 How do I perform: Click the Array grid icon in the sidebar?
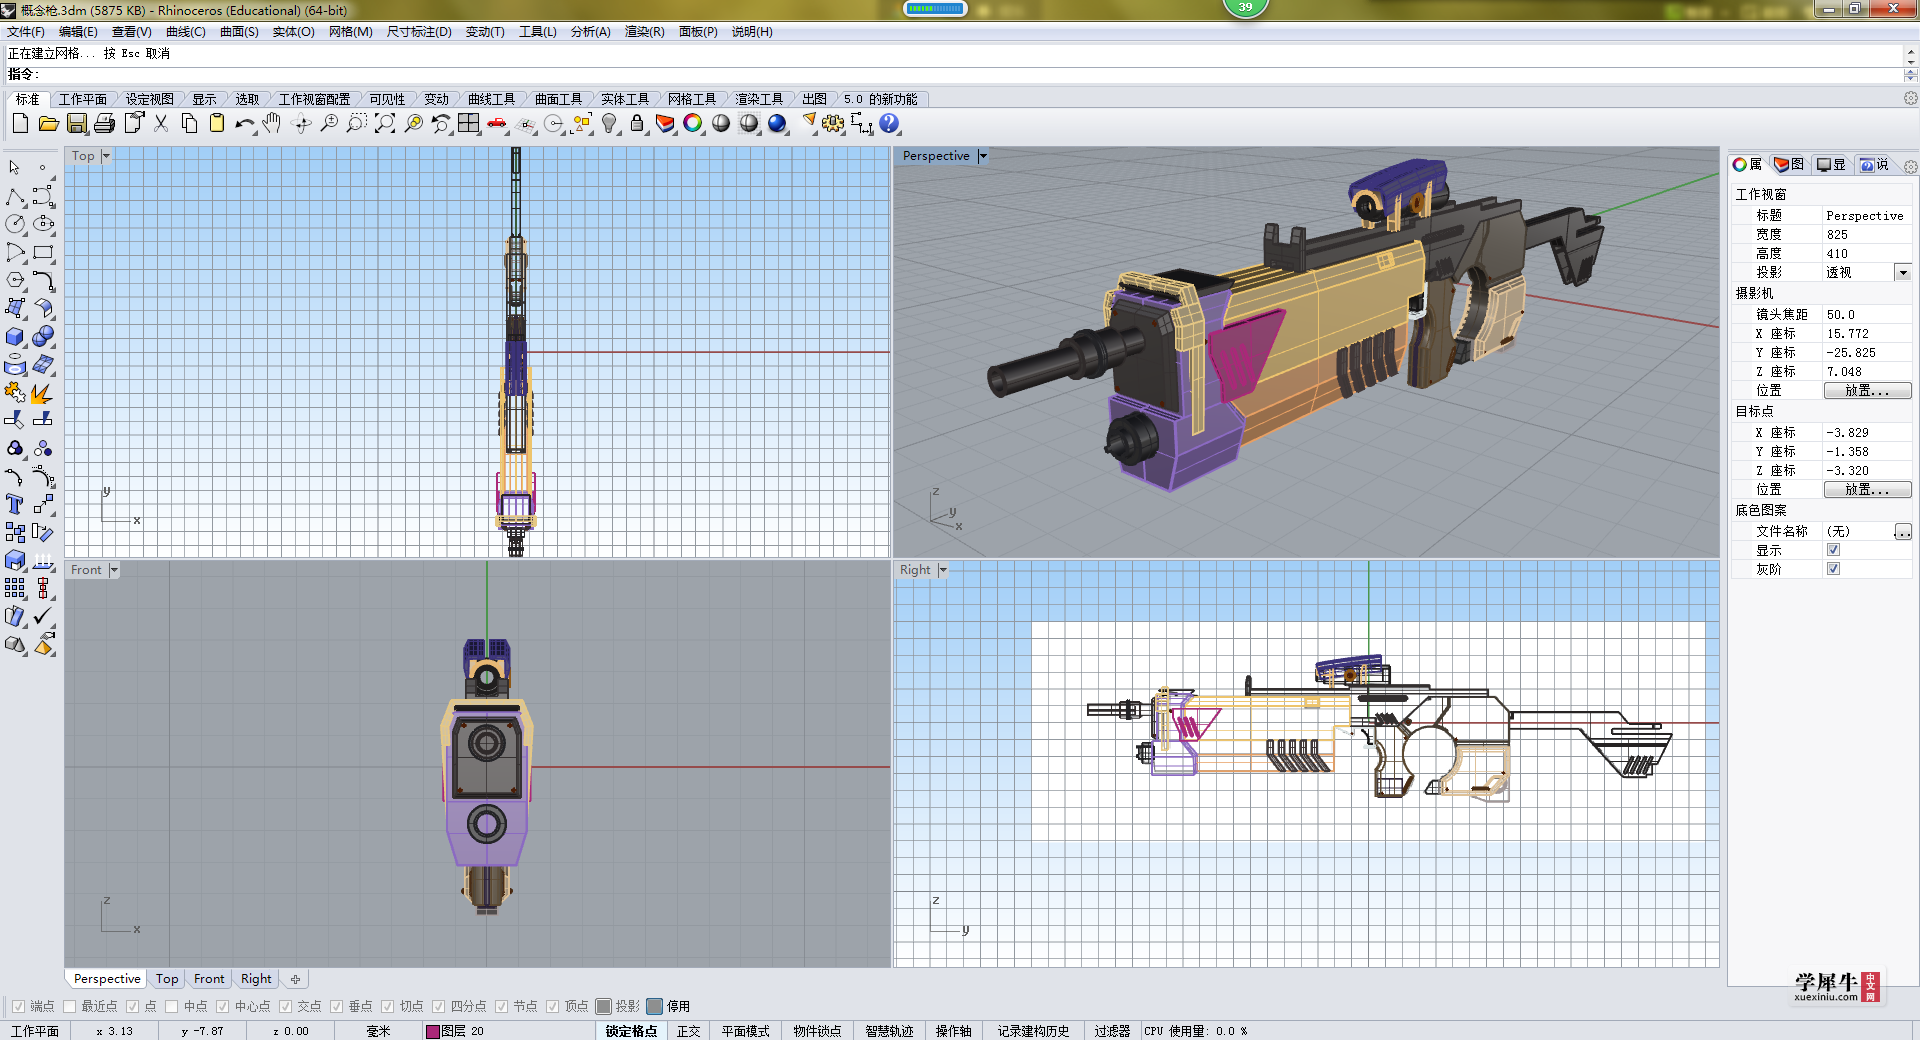[15, 588]
